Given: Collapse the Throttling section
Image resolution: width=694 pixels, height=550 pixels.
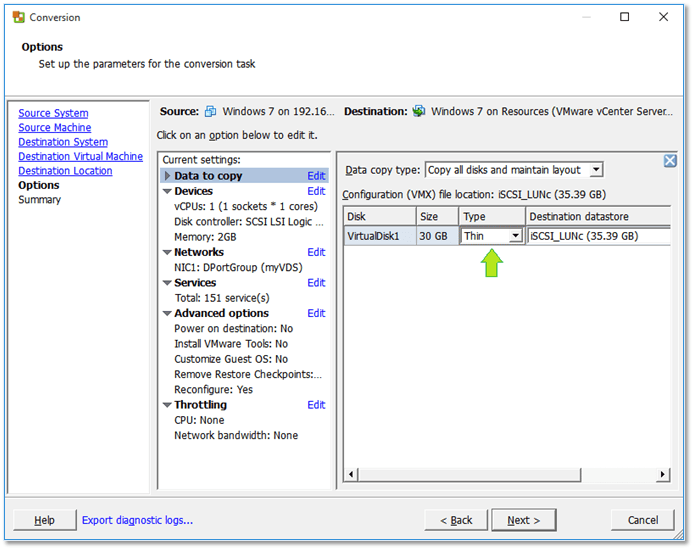Looking at the screenshot, I should coord(167,405).
